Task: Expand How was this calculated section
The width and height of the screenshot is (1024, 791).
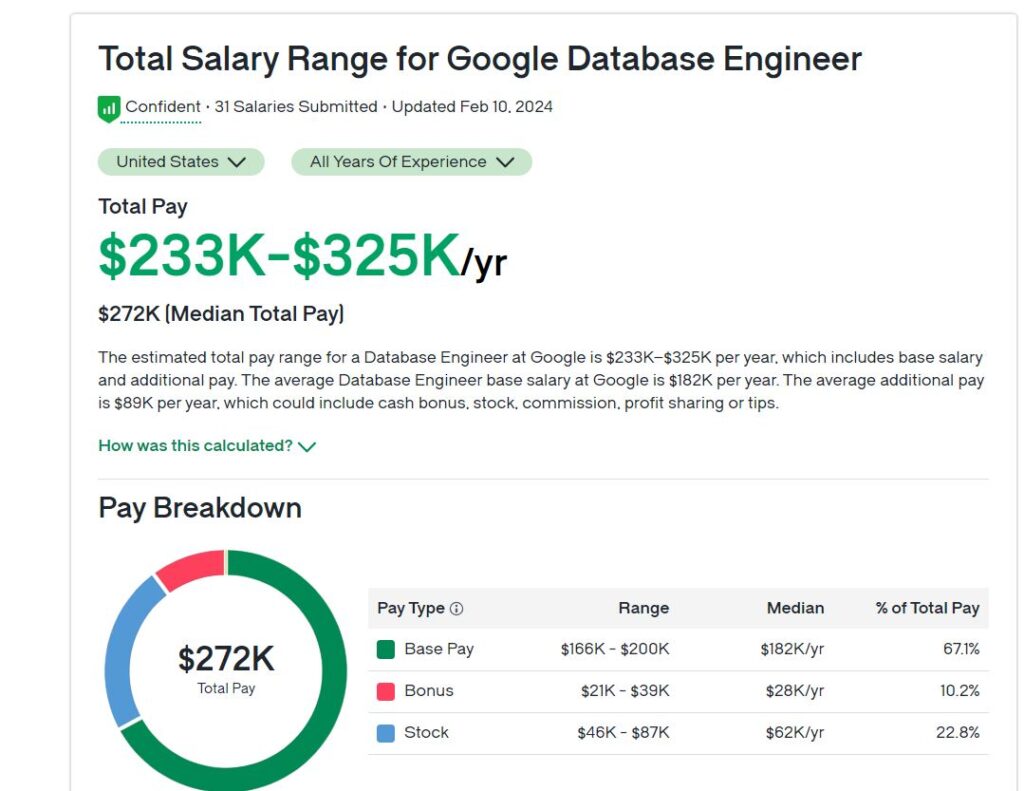Action: coord(196,446)
